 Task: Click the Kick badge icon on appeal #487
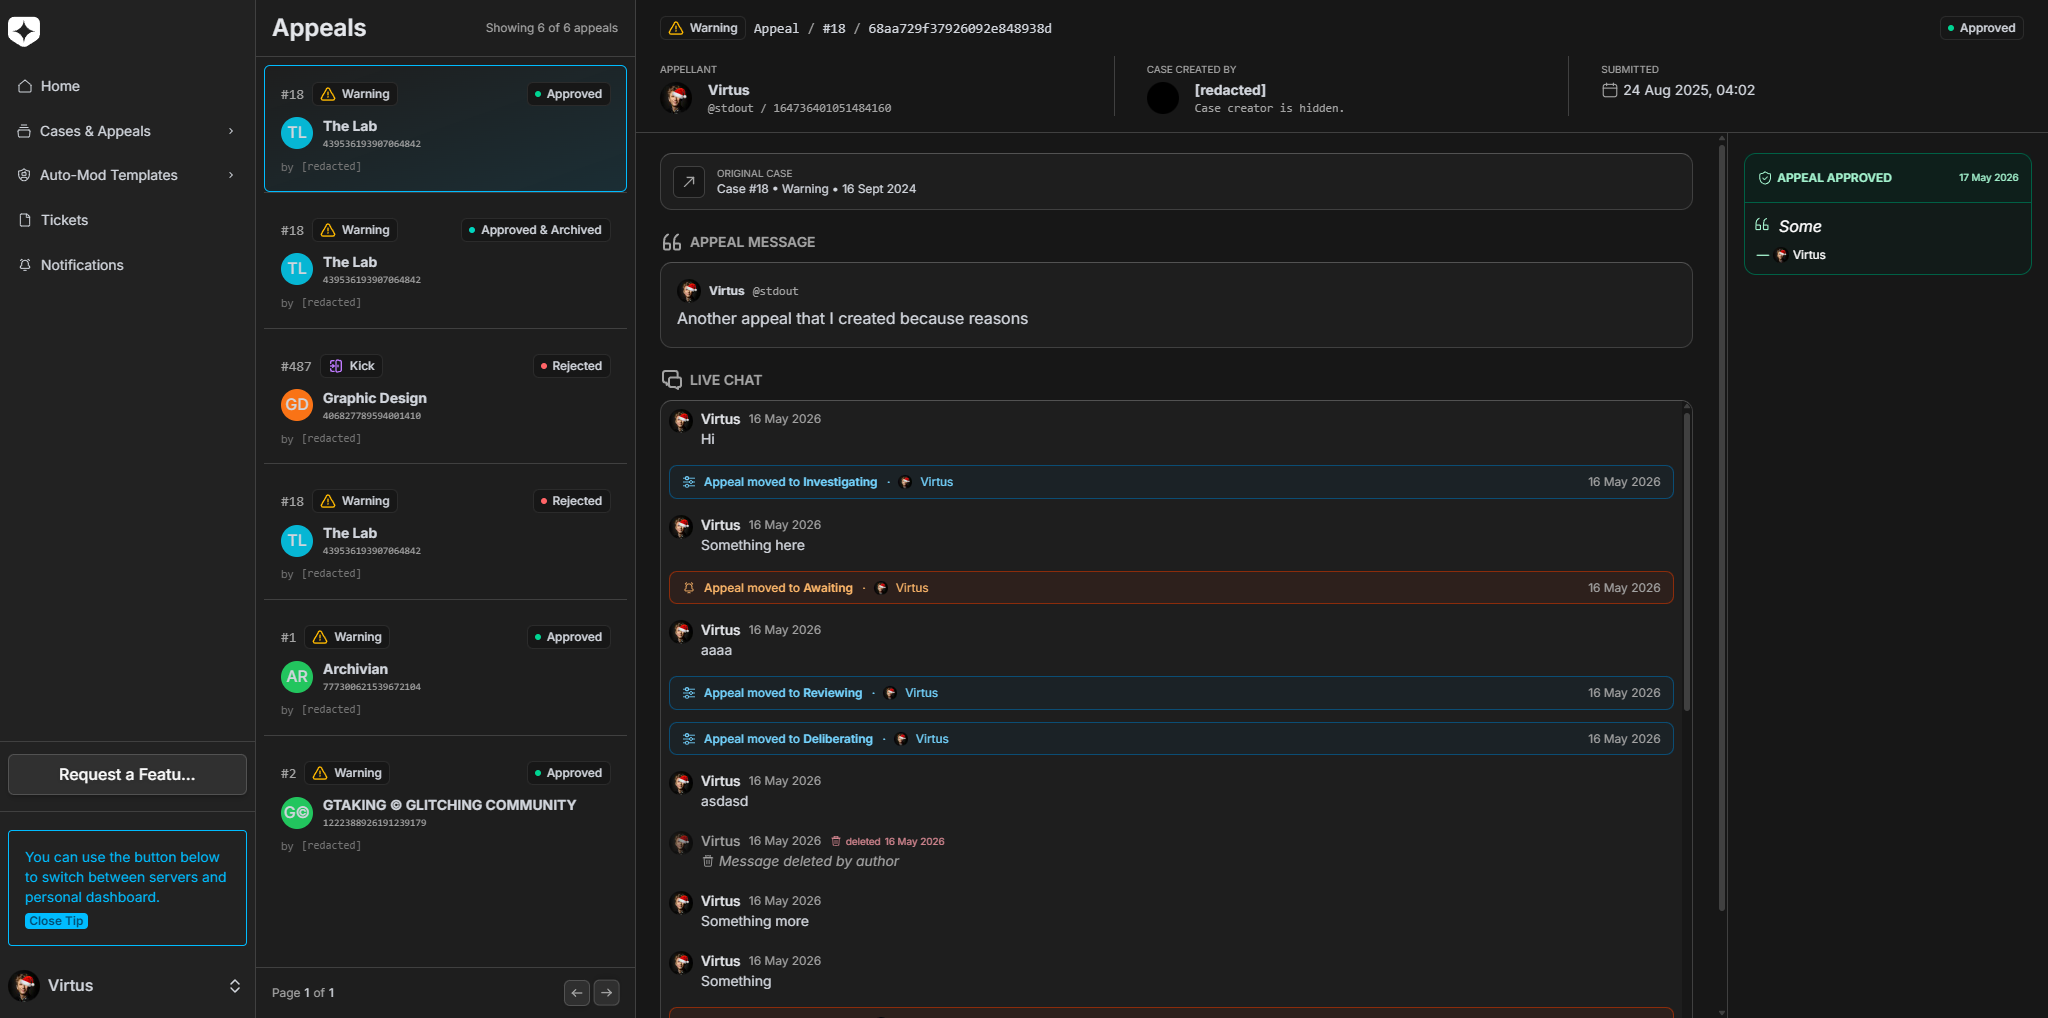pos(336,366)
